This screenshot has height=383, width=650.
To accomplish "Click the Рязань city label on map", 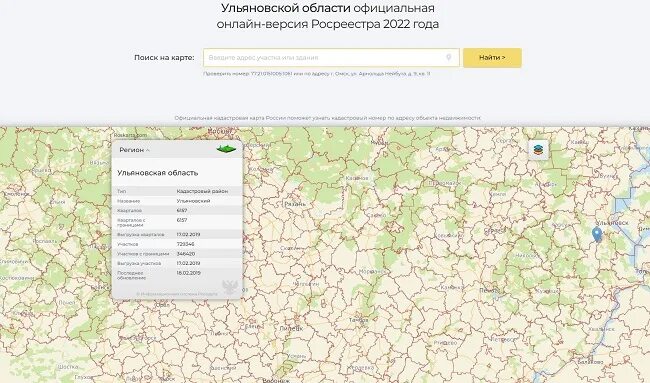I will coord(295,204).
